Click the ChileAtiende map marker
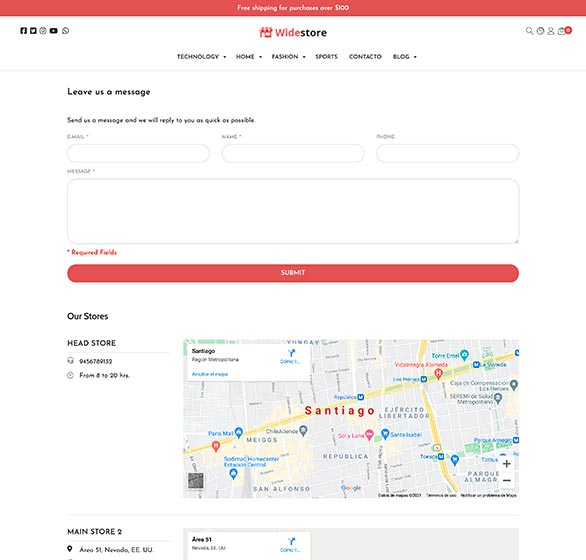Screen dimensions: 586x560 click(x=303, y=431)
